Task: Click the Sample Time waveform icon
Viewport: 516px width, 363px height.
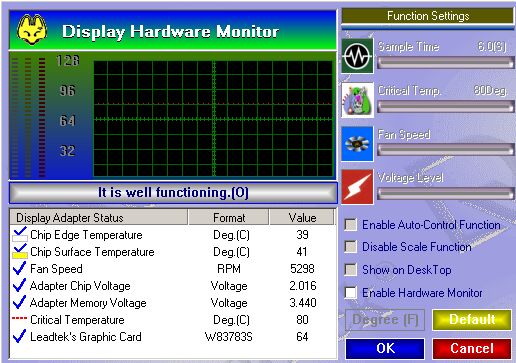Action: [x=357, y=56]
